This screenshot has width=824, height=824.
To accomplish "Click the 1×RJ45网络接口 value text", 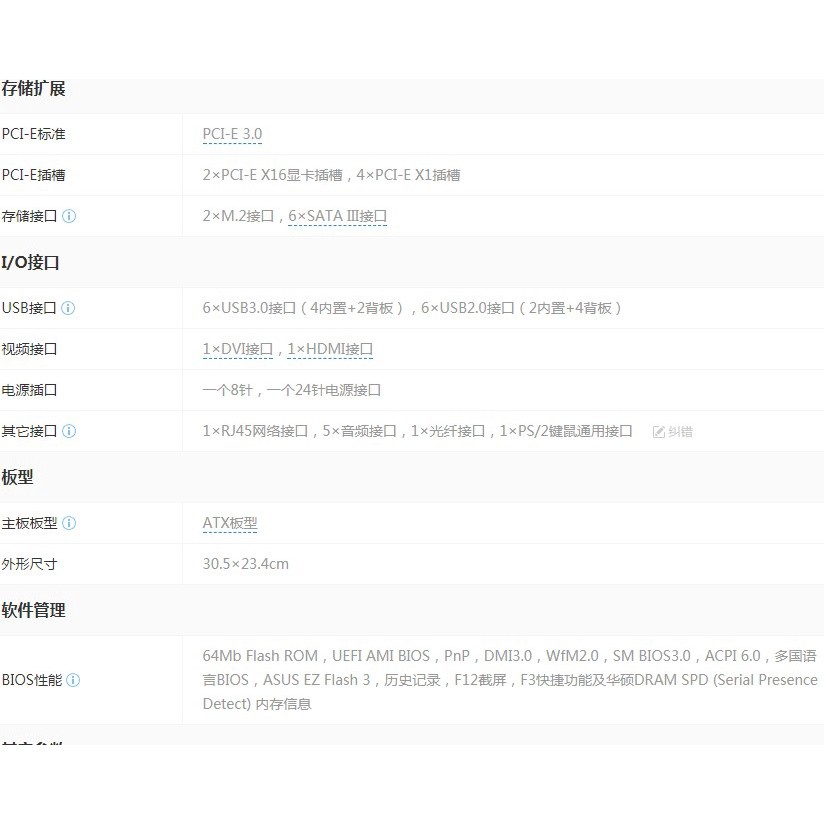I will point(255,431).
